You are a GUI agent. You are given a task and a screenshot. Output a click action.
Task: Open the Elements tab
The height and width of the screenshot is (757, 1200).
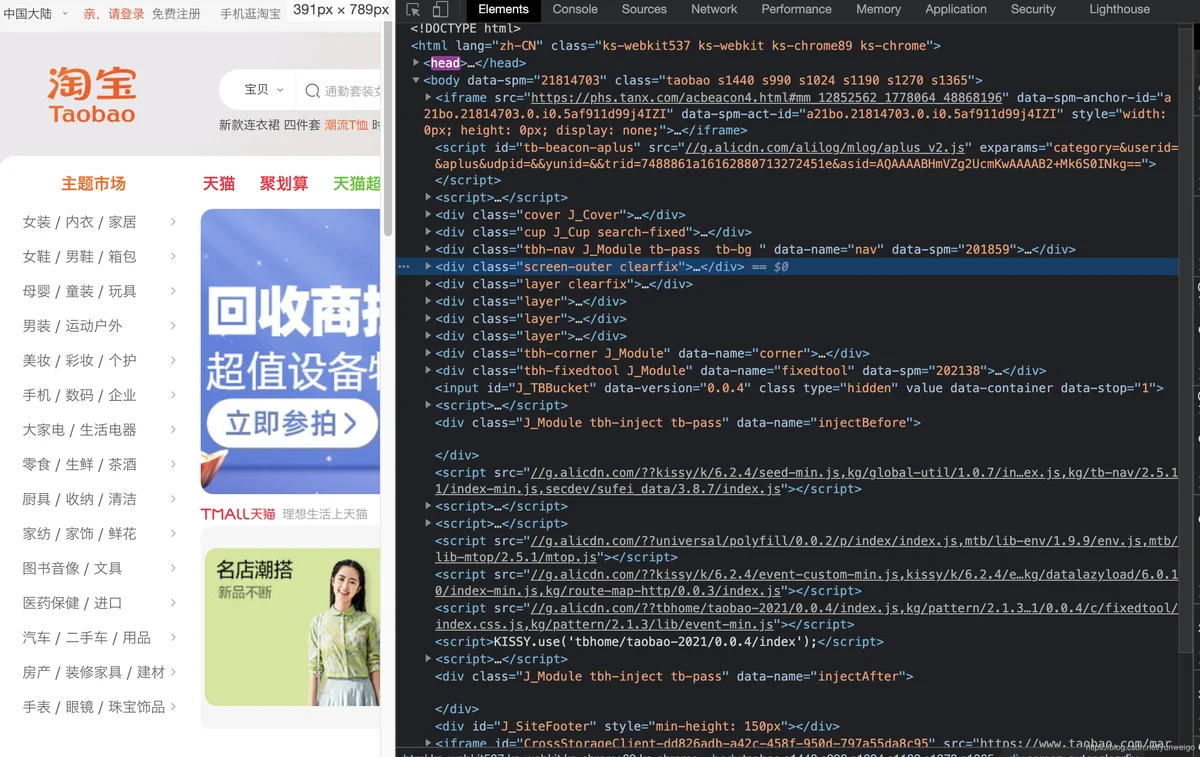[503, 9]
